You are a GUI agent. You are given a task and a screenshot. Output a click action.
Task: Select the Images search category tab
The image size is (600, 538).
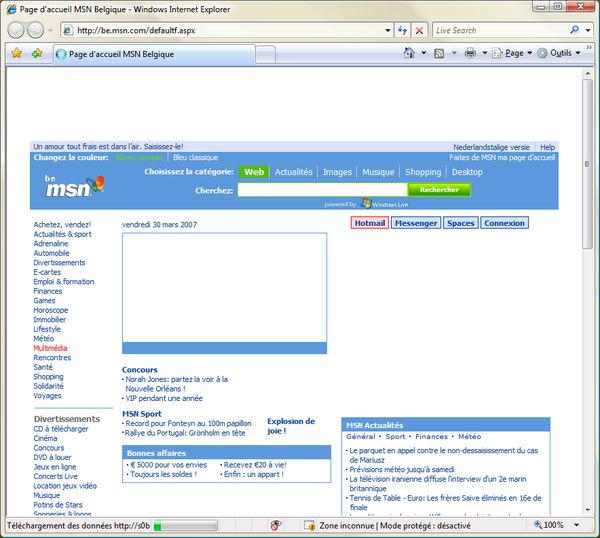[337, 172]
